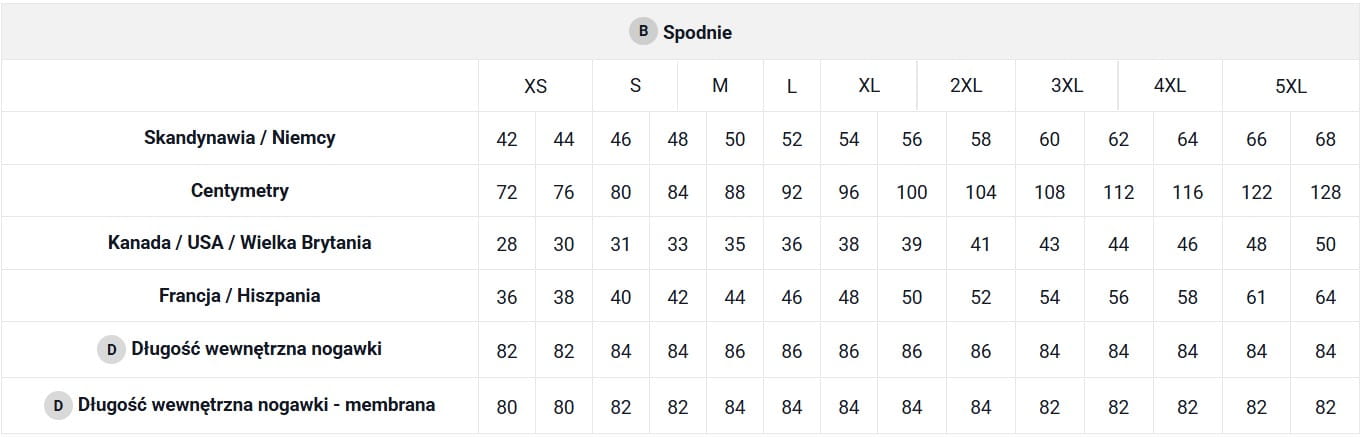Image resolution: width=1362 pixels, height=437 pixels.
Task: Select size 68 in Skandynawia / Niemcy row
Action: click(1325, 139)
